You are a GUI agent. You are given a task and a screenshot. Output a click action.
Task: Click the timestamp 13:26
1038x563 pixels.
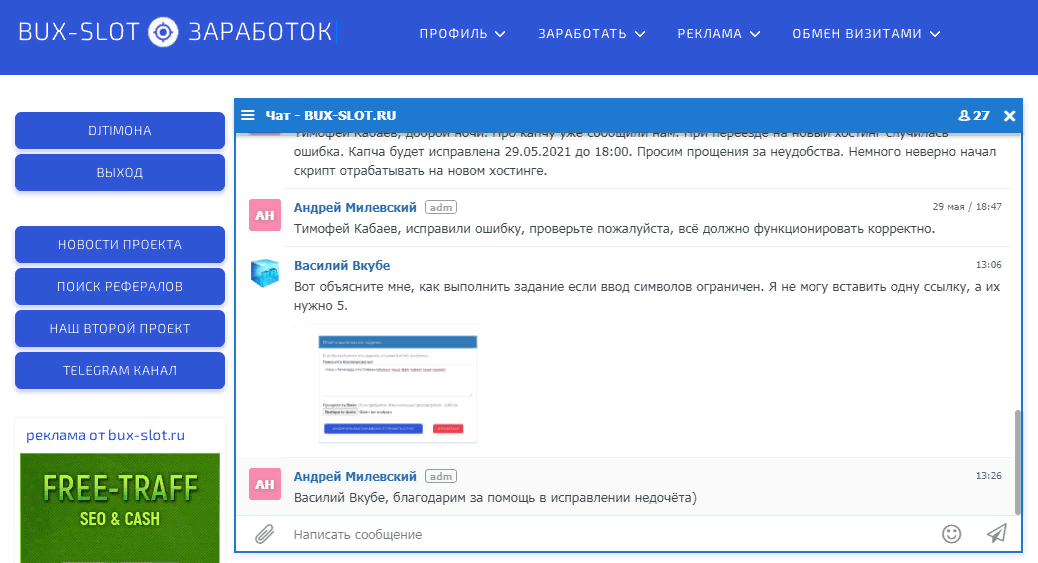988,476
